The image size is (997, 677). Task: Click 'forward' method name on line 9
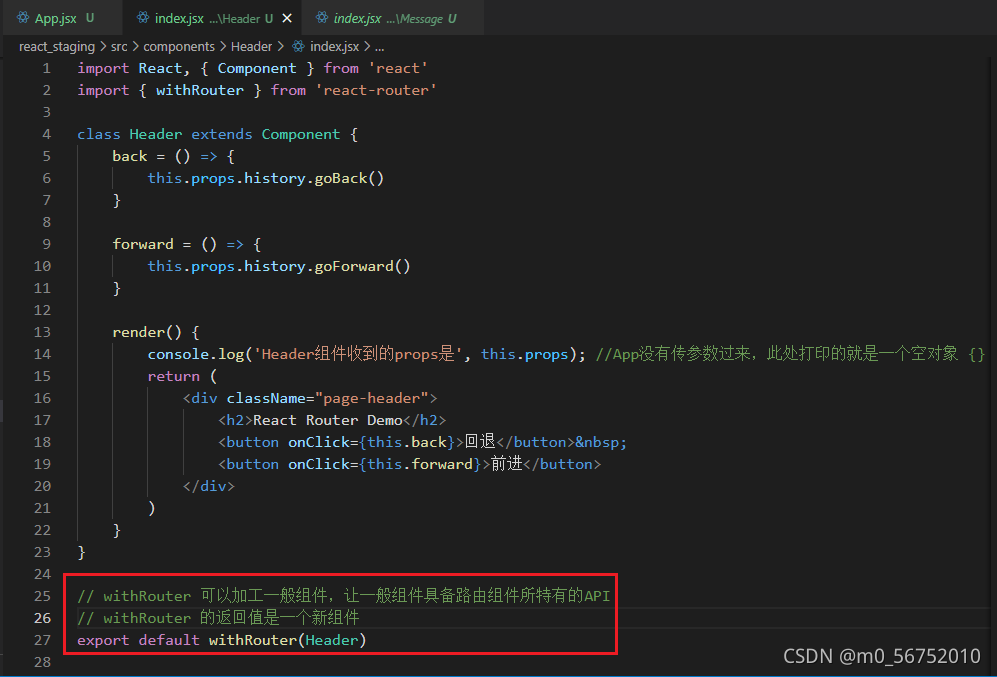pyautogui.click(x=143, y=244)
